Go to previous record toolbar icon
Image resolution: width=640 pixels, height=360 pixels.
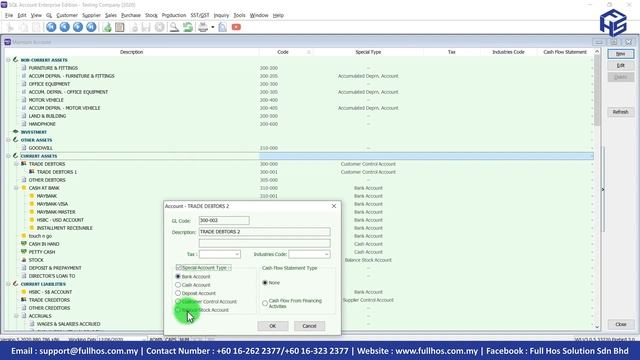tap(64, 27)
